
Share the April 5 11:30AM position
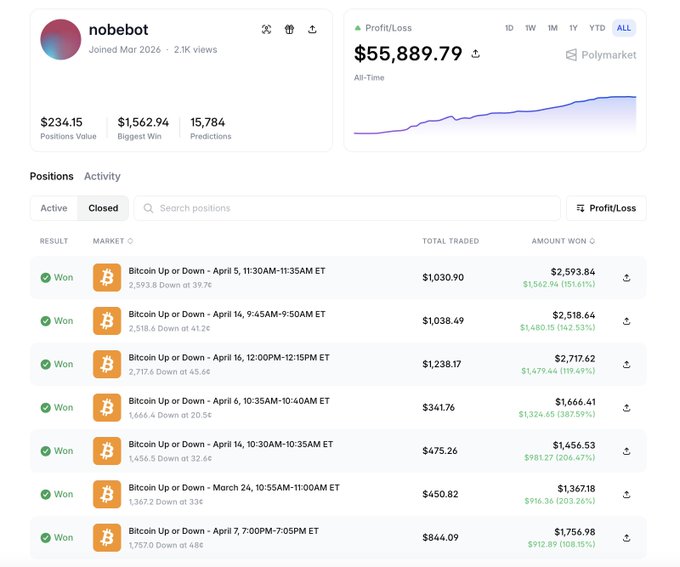[626, 278]
